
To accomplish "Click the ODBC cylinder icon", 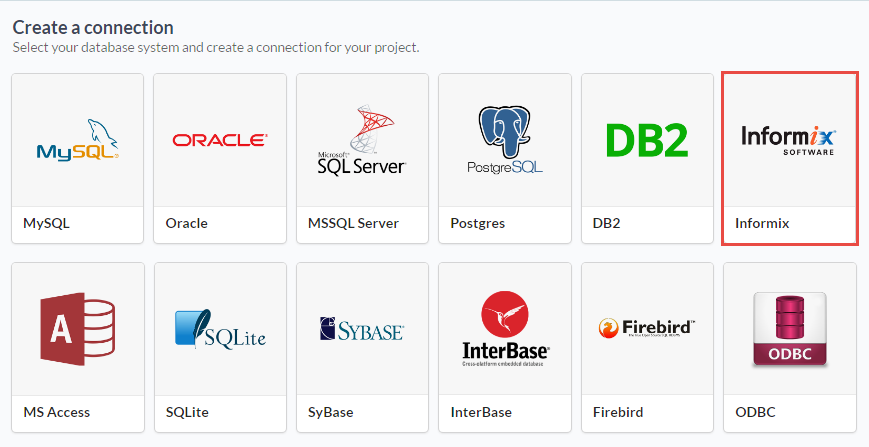I will point(789,329).
